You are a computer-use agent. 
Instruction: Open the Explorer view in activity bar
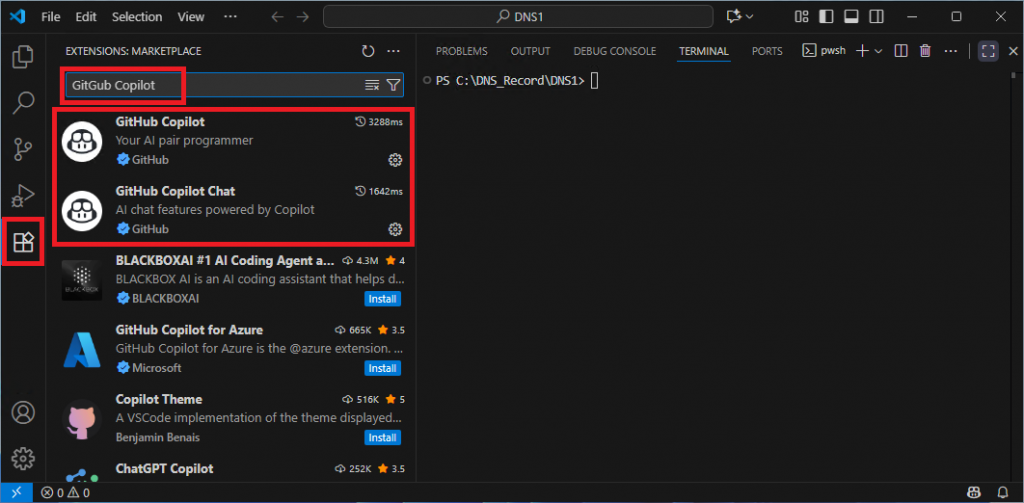[24, 57]
